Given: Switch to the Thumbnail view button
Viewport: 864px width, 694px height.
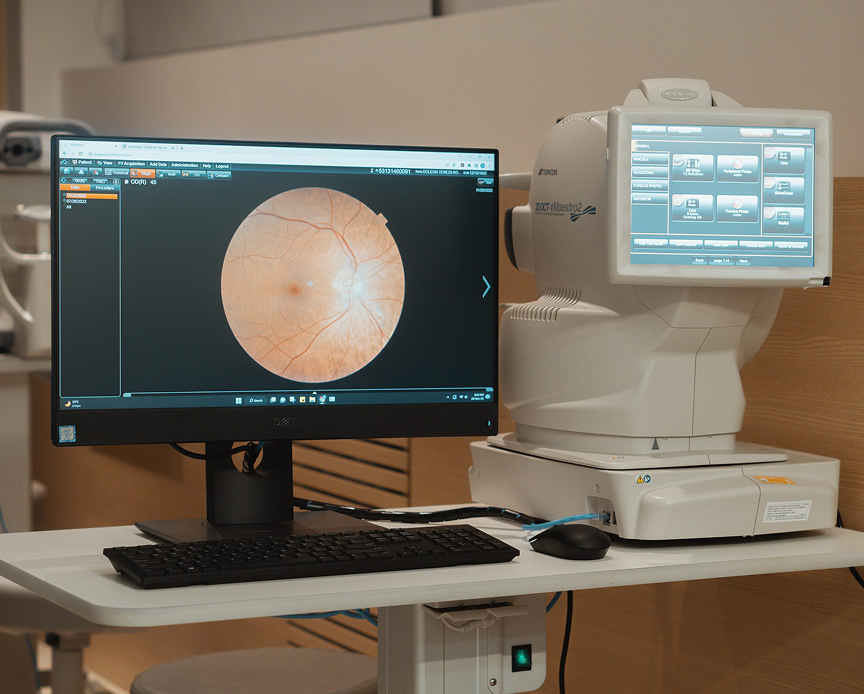Looking at the screenshot, I should (119, 173).
